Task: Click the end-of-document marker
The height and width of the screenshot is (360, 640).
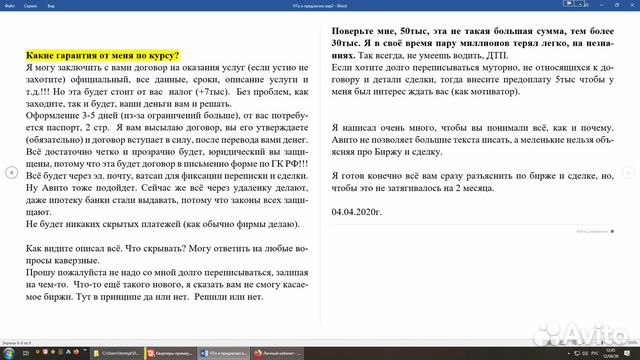Action: pos(595,231)
